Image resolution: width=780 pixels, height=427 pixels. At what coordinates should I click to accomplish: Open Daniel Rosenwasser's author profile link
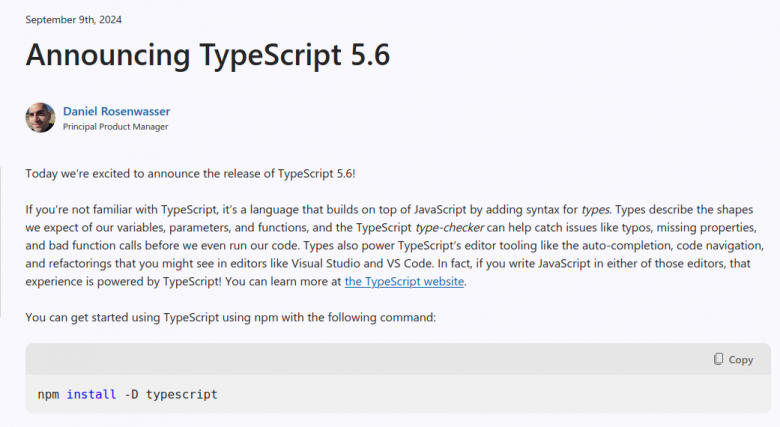(x=116, y=111)
